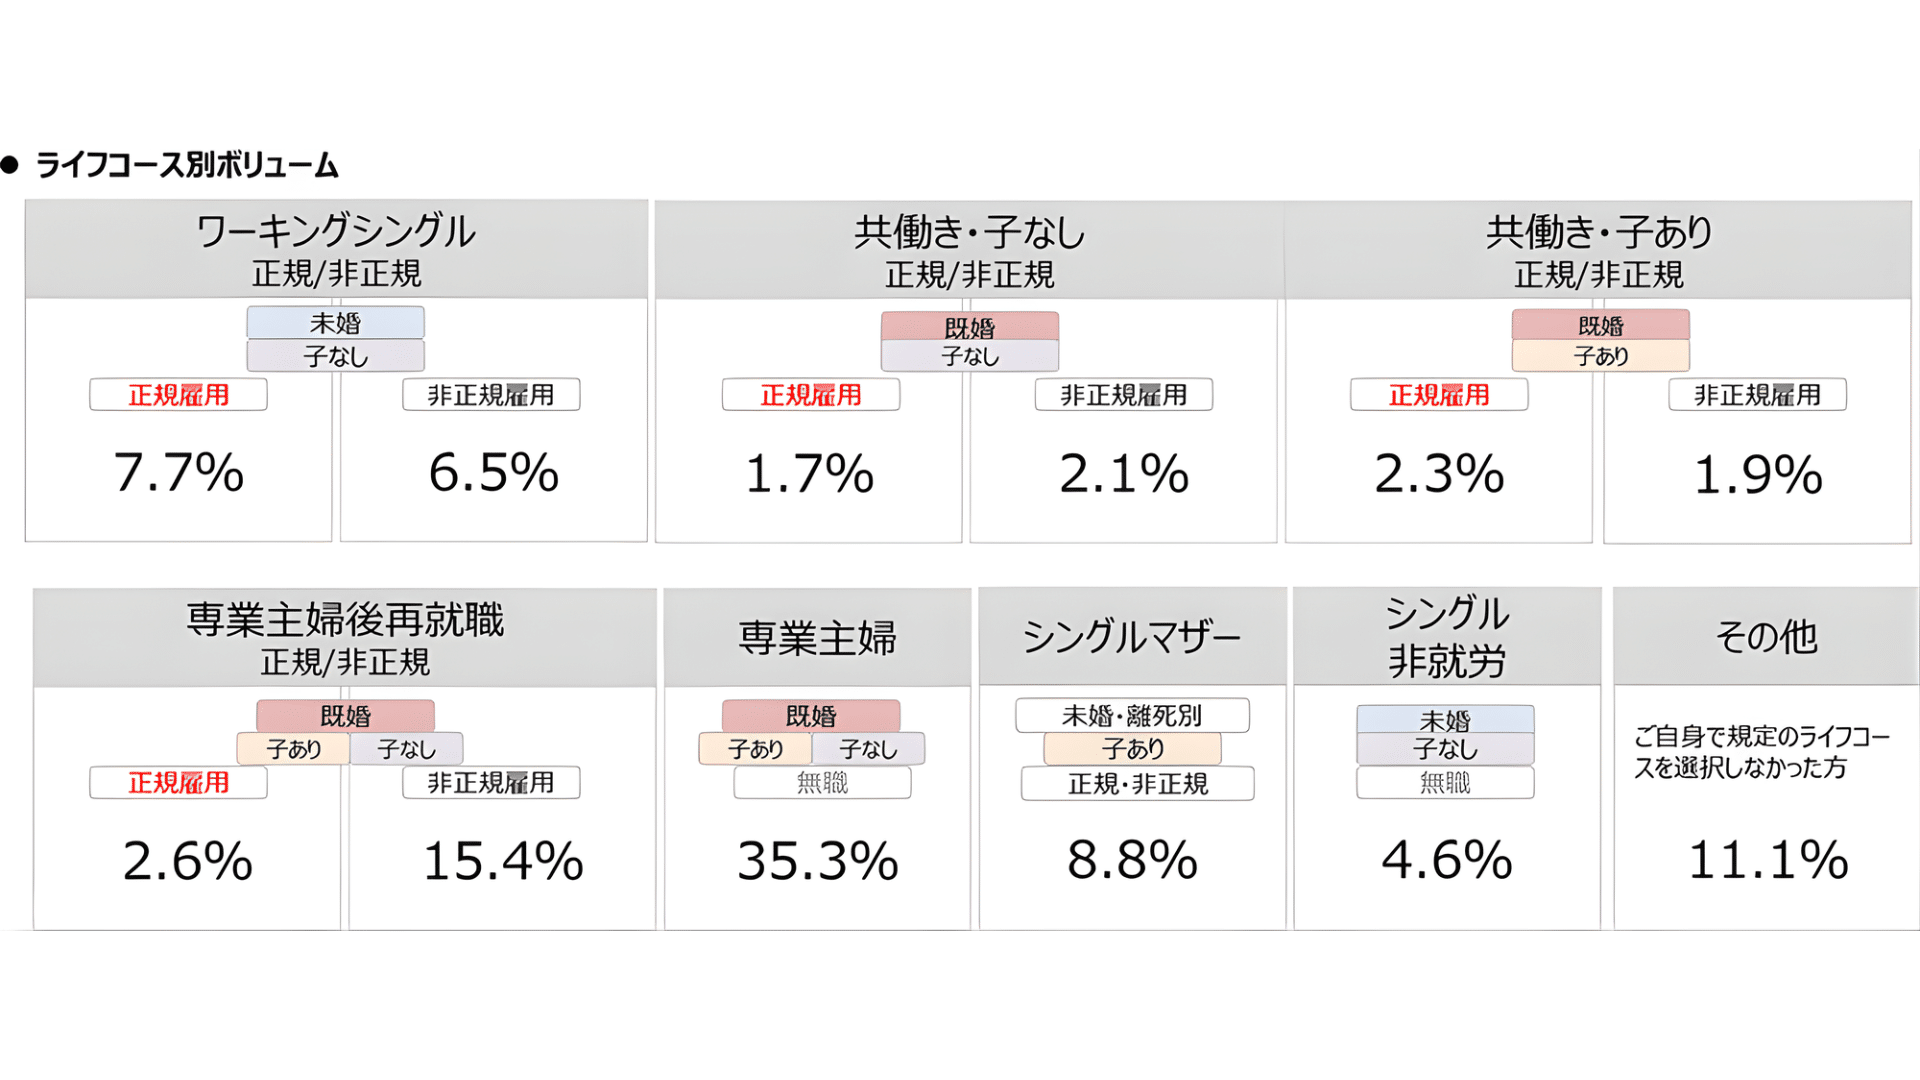Click the 正規・非正規 label under シングルマザー
The image size is (1920, 1080).
click(x=1137, y=784)
